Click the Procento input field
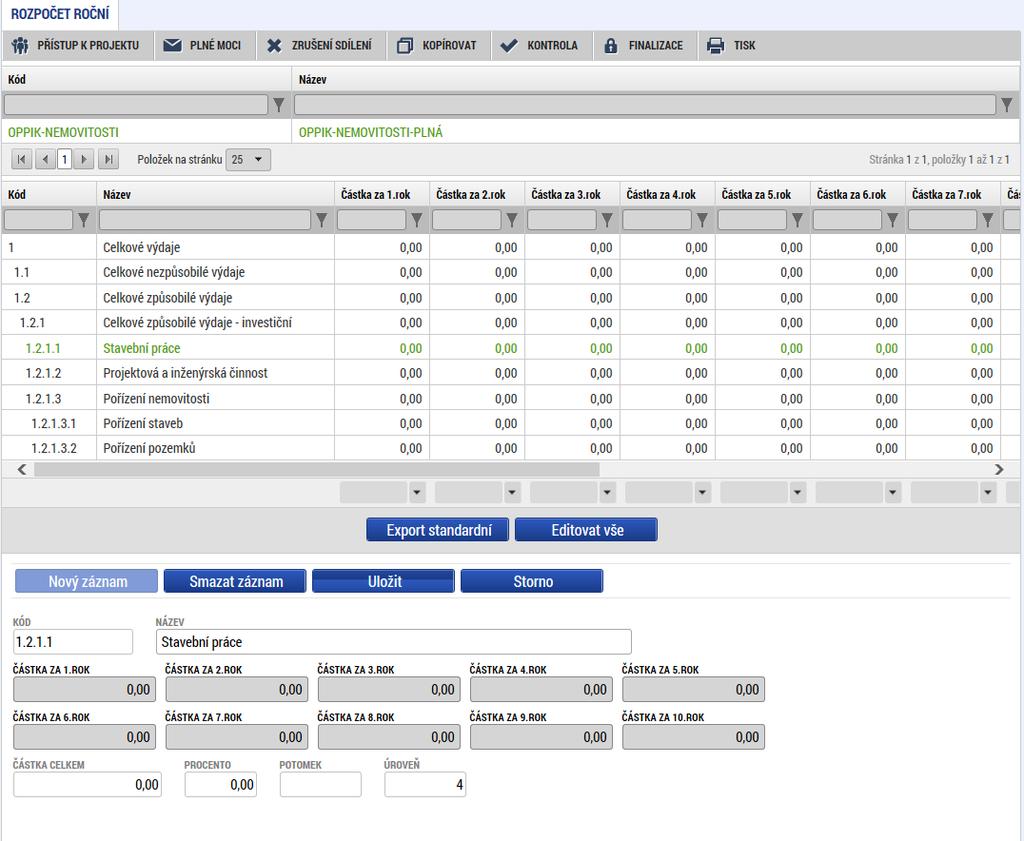The width and height of the screenshot is (1024, 841). [221, 784]
